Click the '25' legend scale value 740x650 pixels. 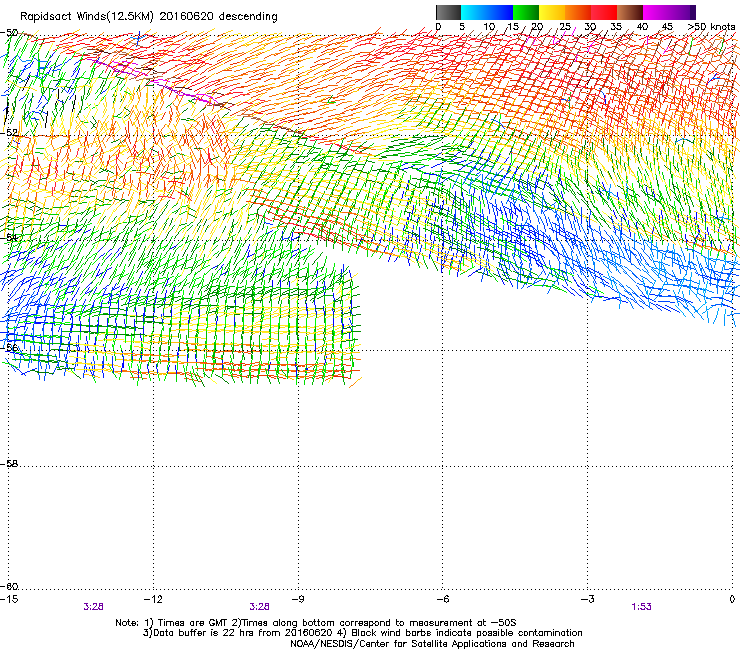click(x=564, y=27)
